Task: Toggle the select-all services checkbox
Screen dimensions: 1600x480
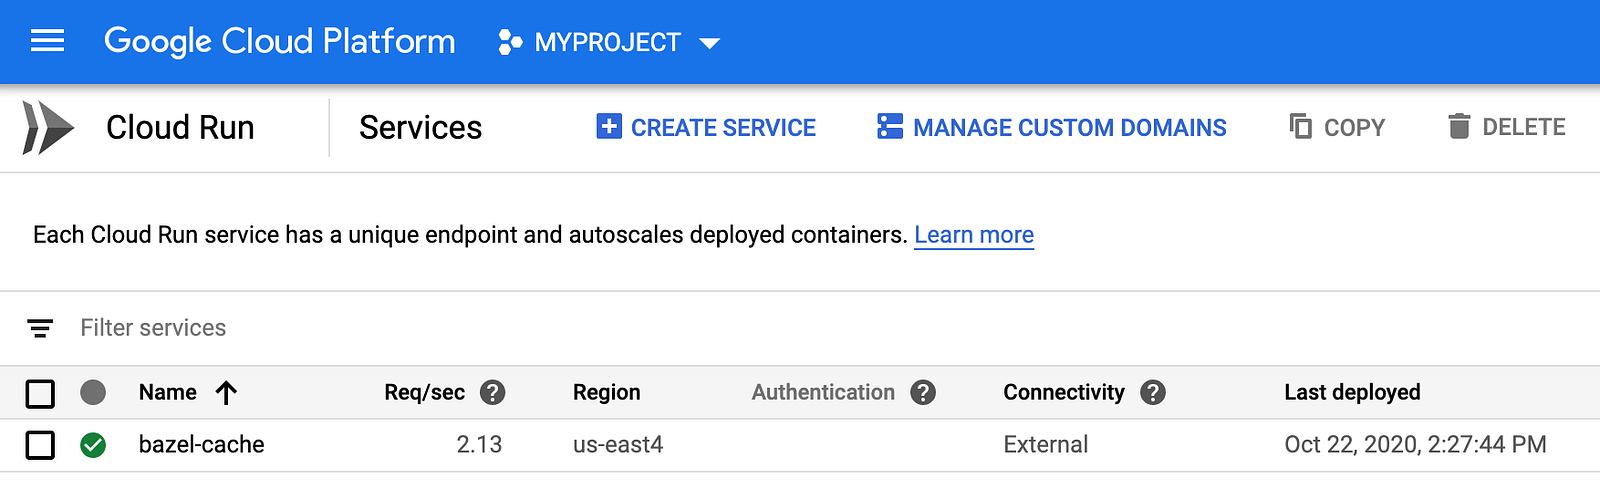Action: click(x=40, y=393)
